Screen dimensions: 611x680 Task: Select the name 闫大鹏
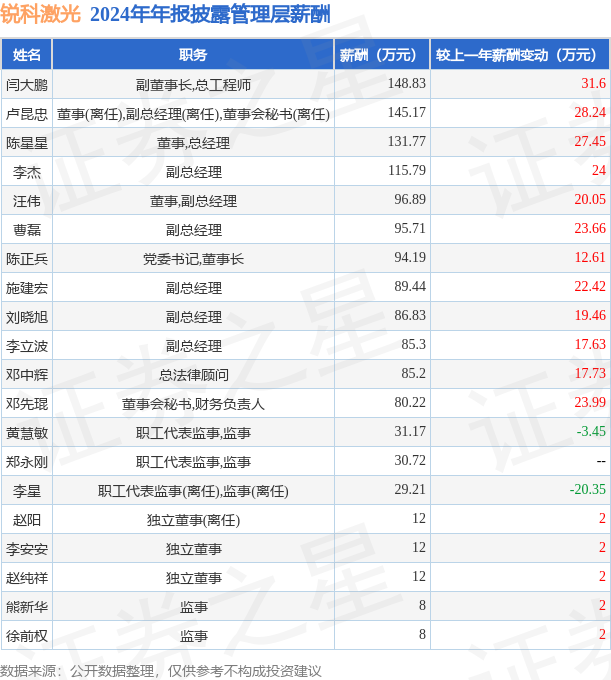26,85
